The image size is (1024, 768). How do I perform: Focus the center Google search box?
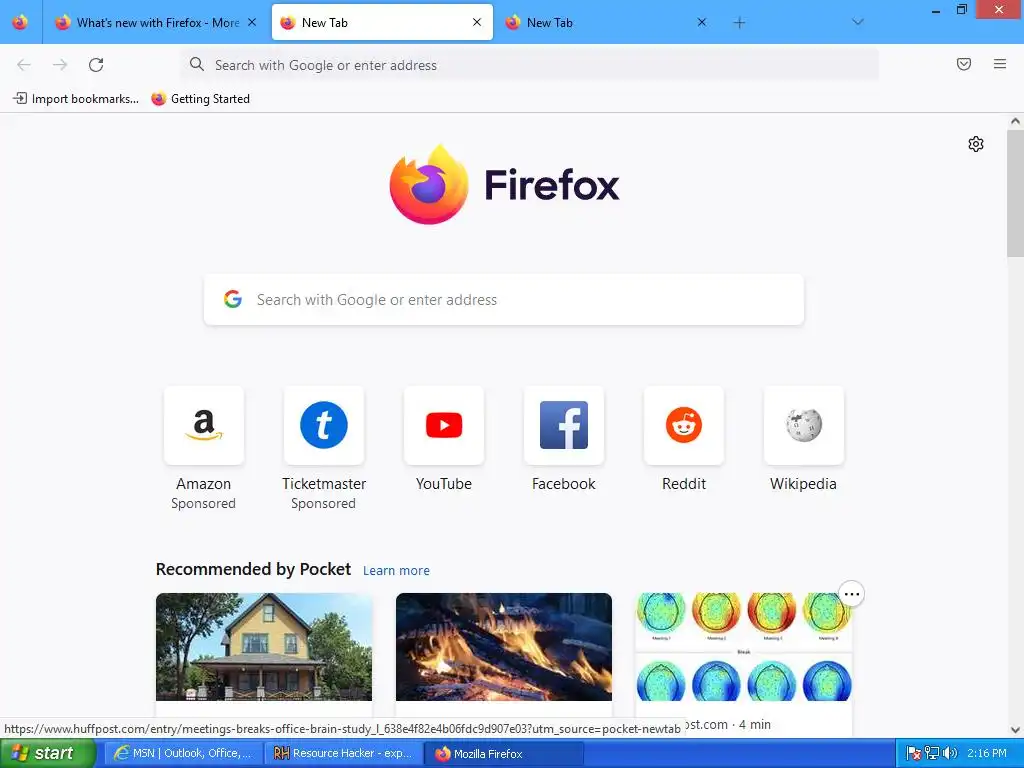coord(504,299)
